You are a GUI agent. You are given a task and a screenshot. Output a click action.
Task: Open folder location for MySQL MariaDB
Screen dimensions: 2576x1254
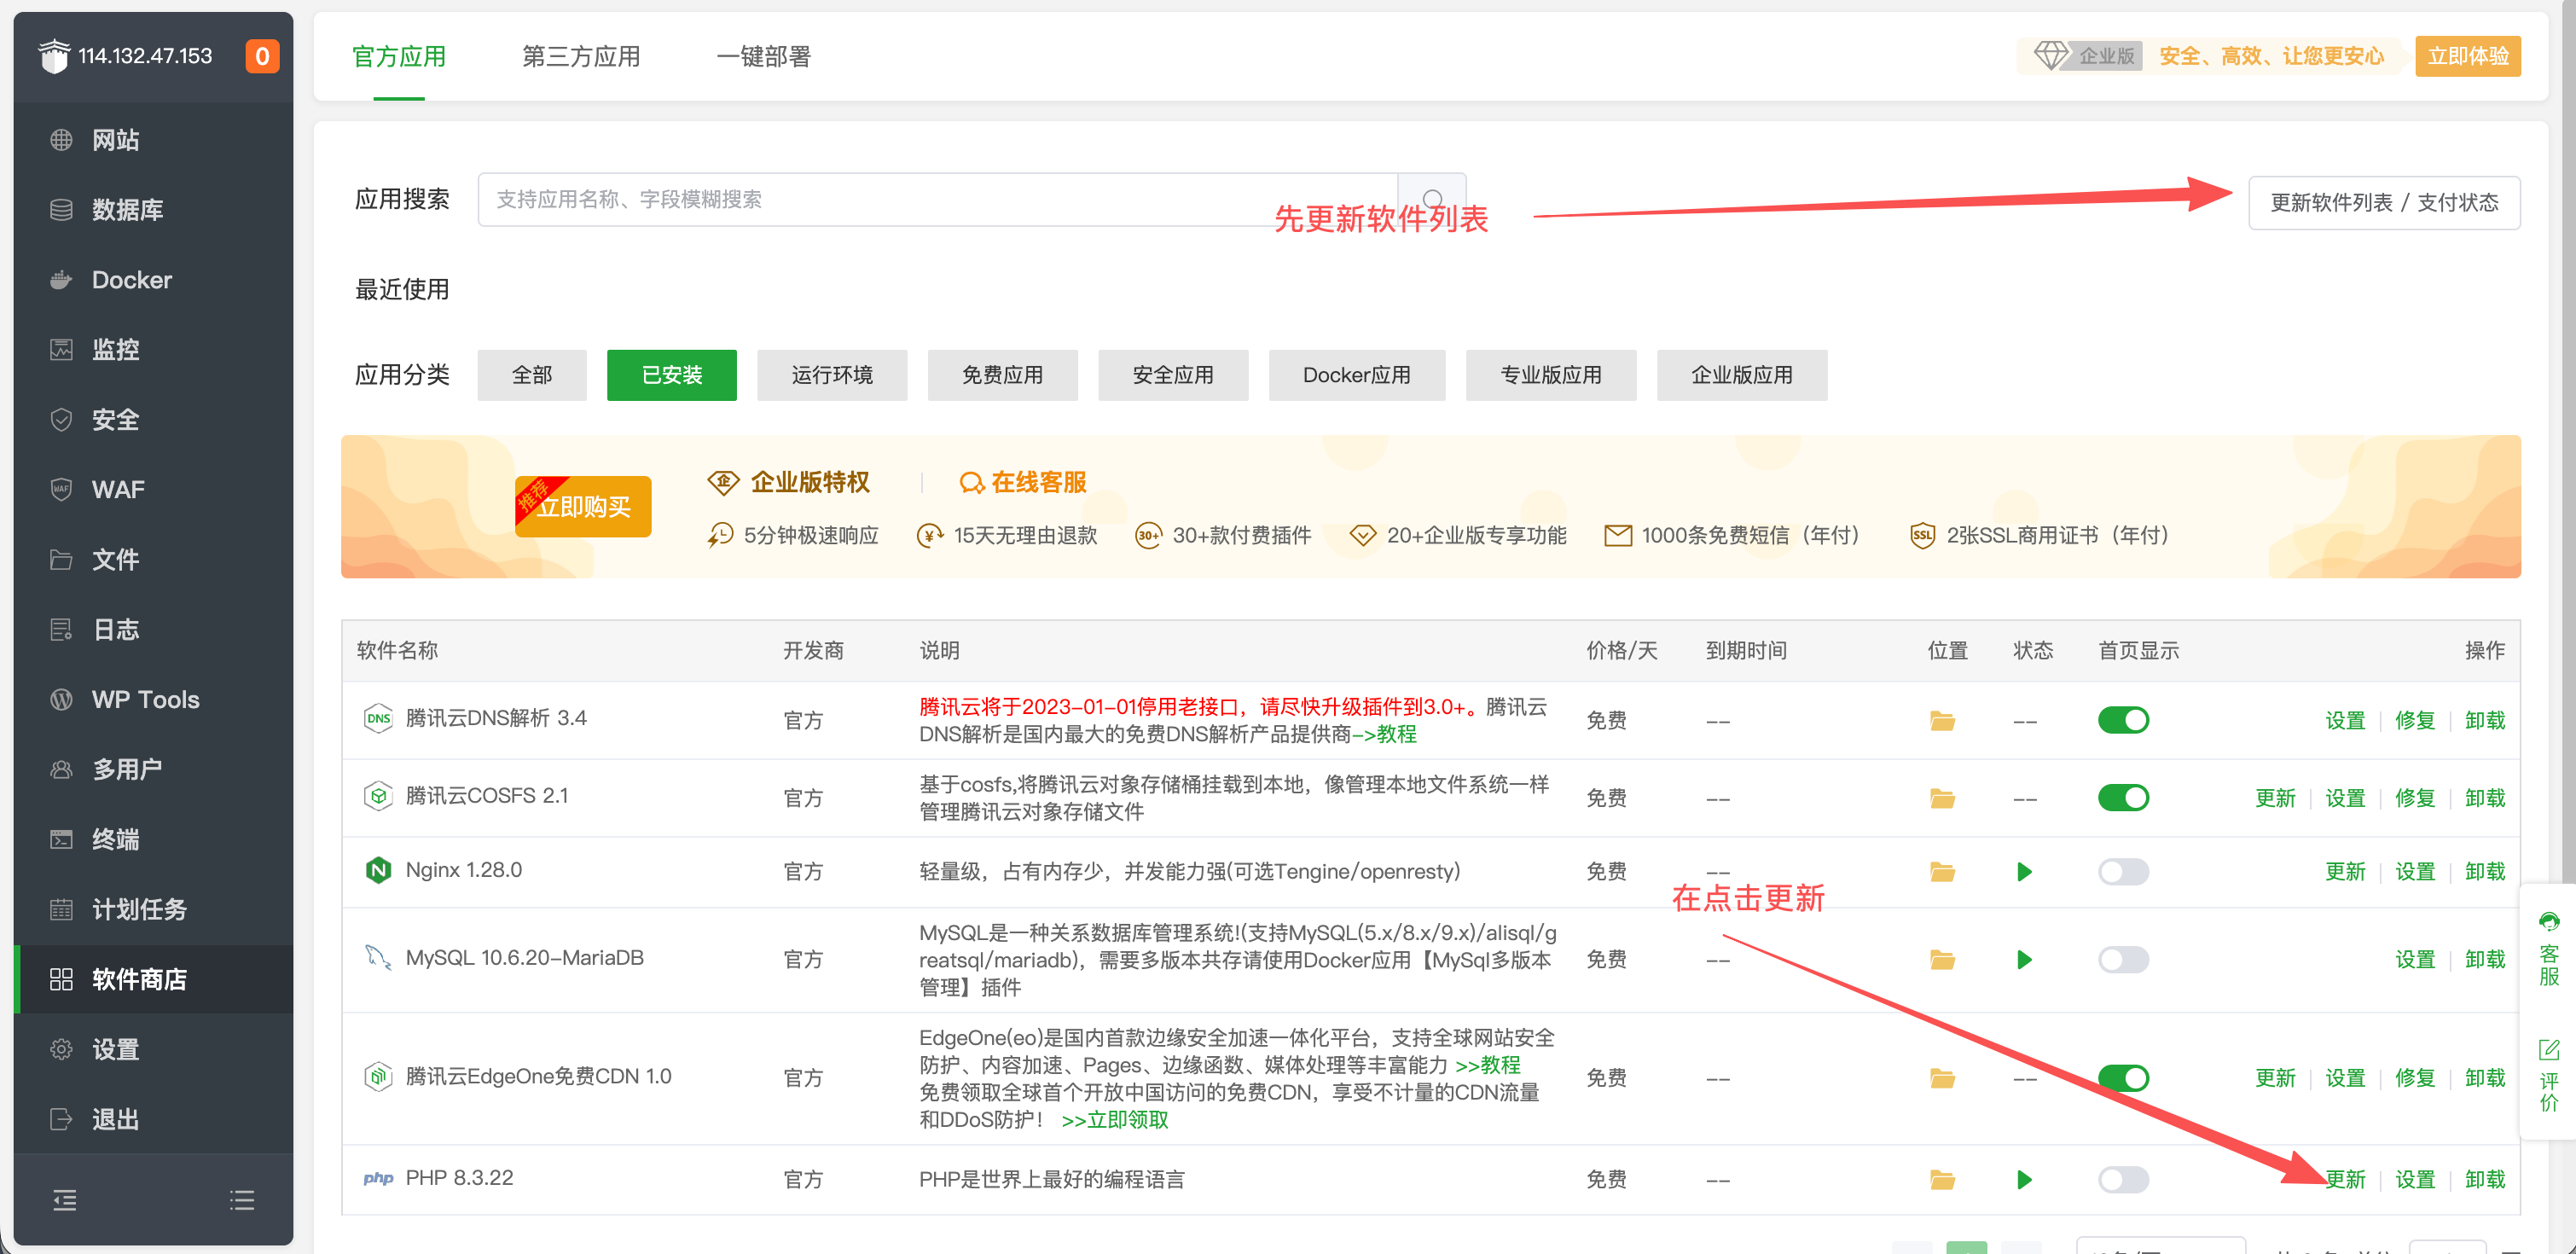(x=1942, y=960)
